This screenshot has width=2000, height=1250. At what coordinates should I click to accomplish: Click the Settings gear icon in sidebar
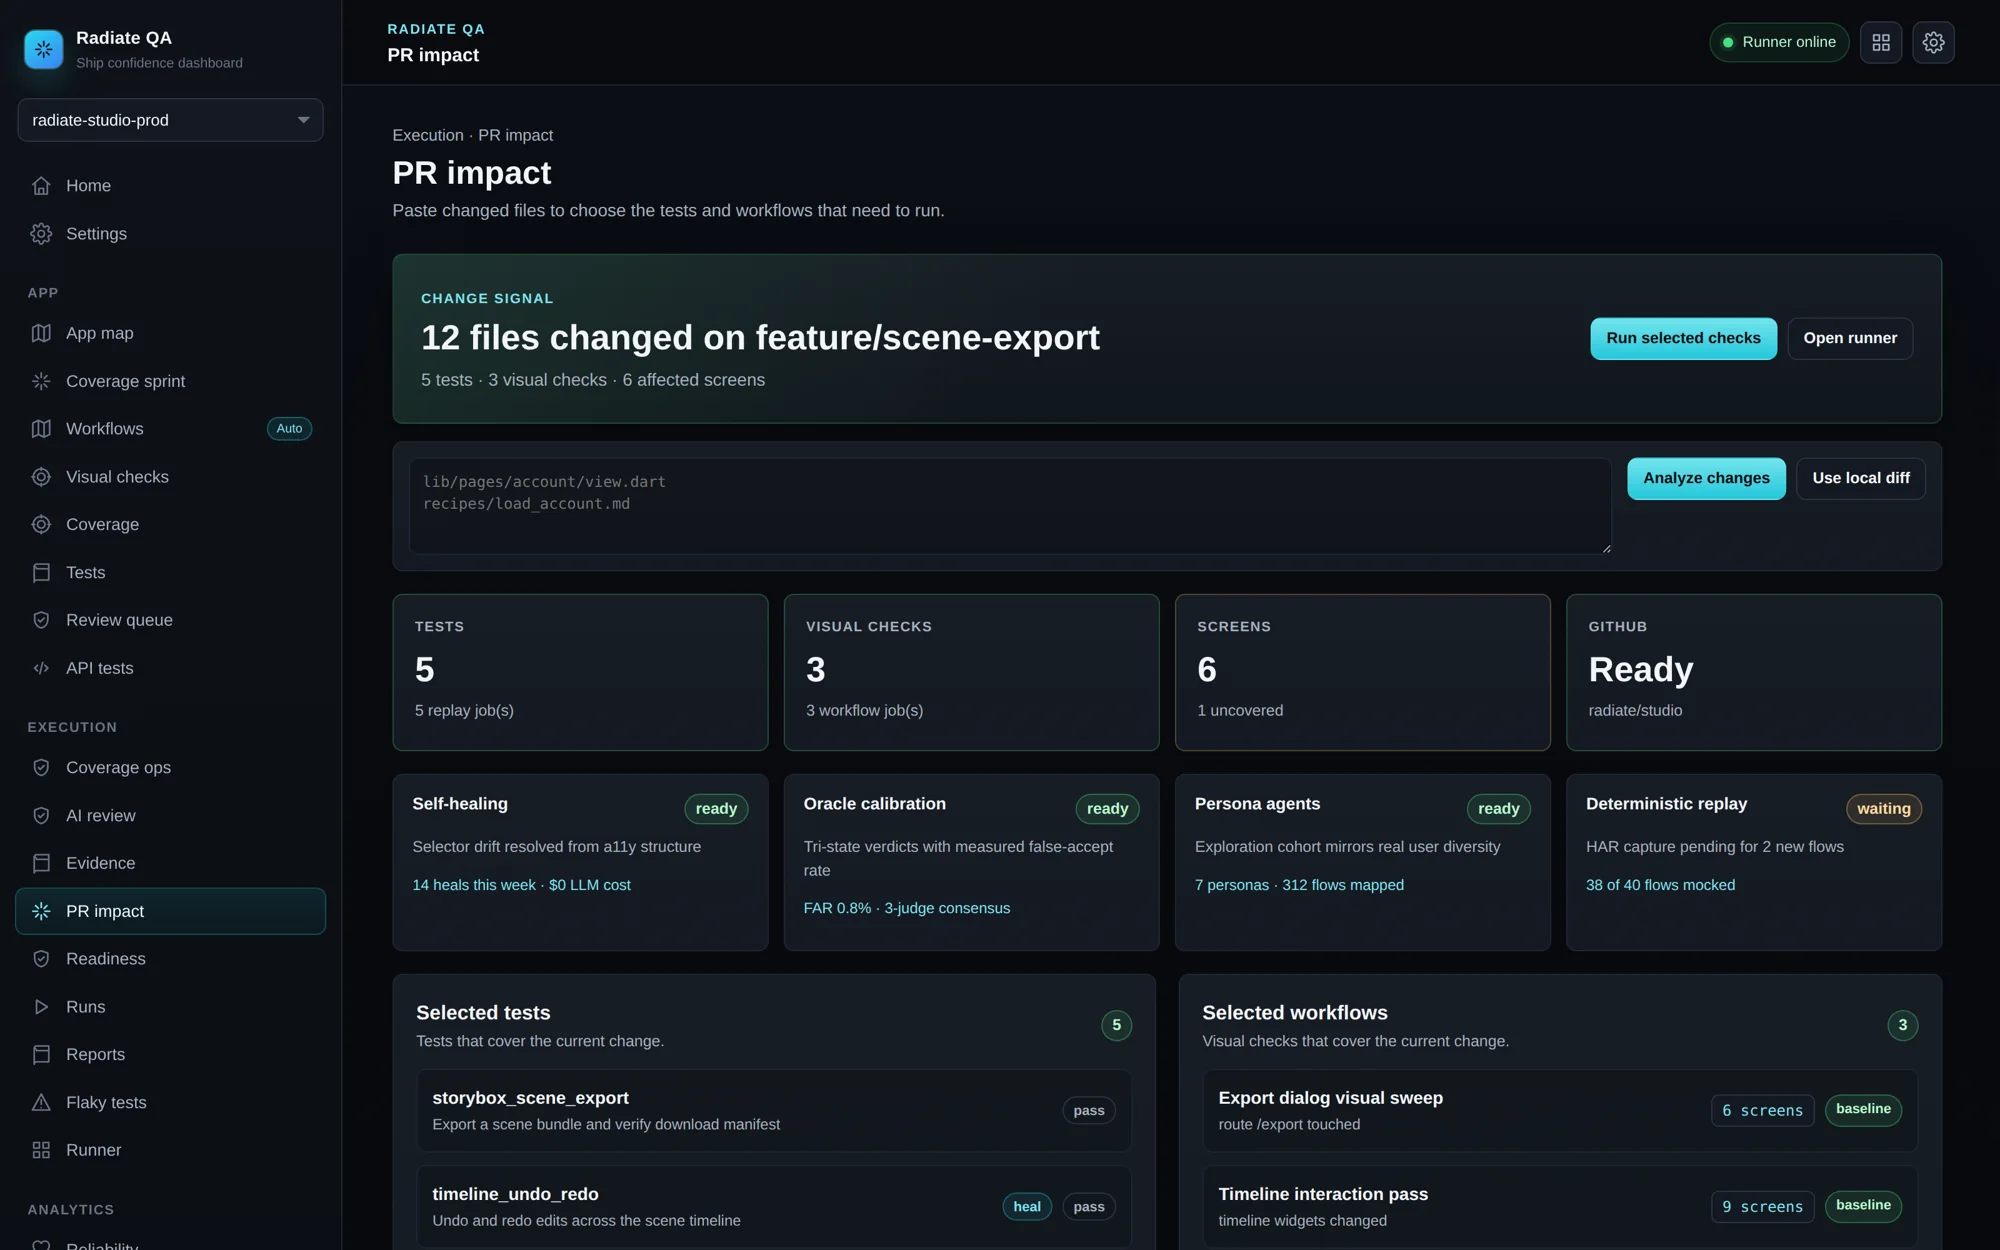point(41,234)
